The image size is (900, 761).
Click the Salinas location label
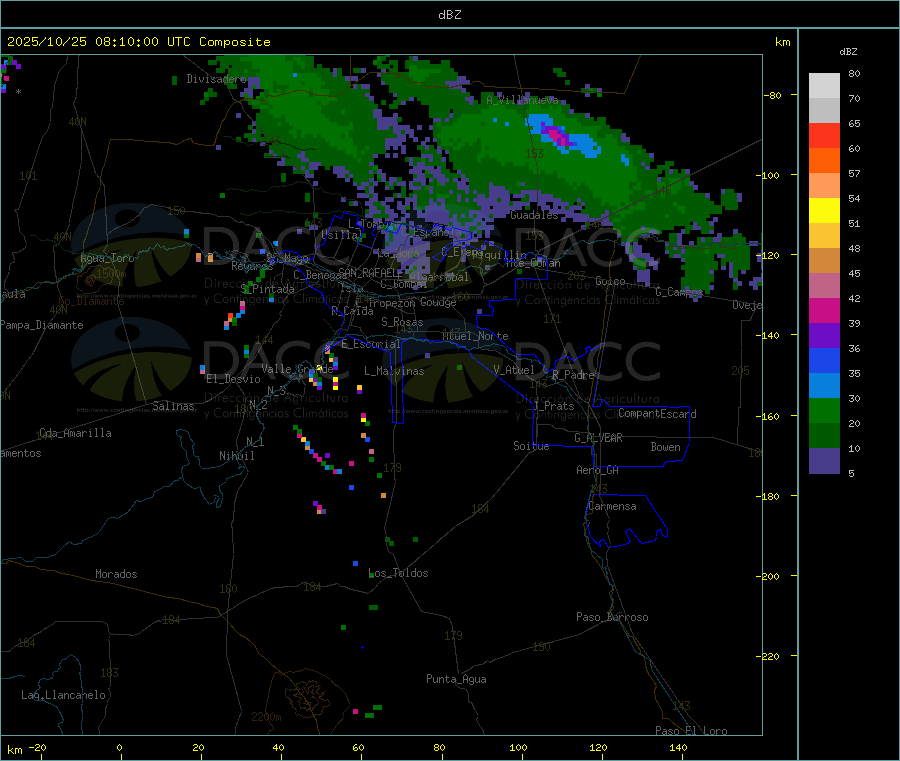click(173, 406)
